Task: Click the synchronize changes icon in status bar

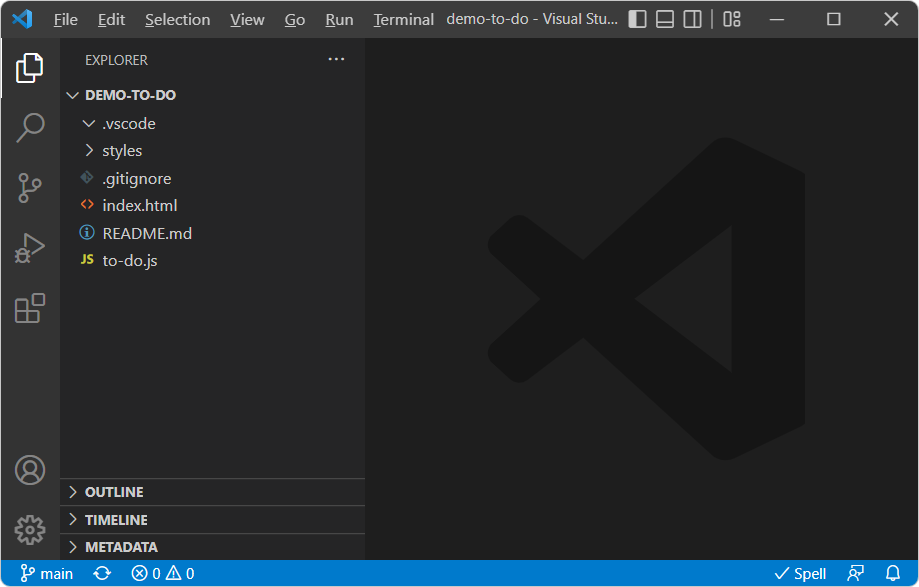Action: [x=103, y=573]
